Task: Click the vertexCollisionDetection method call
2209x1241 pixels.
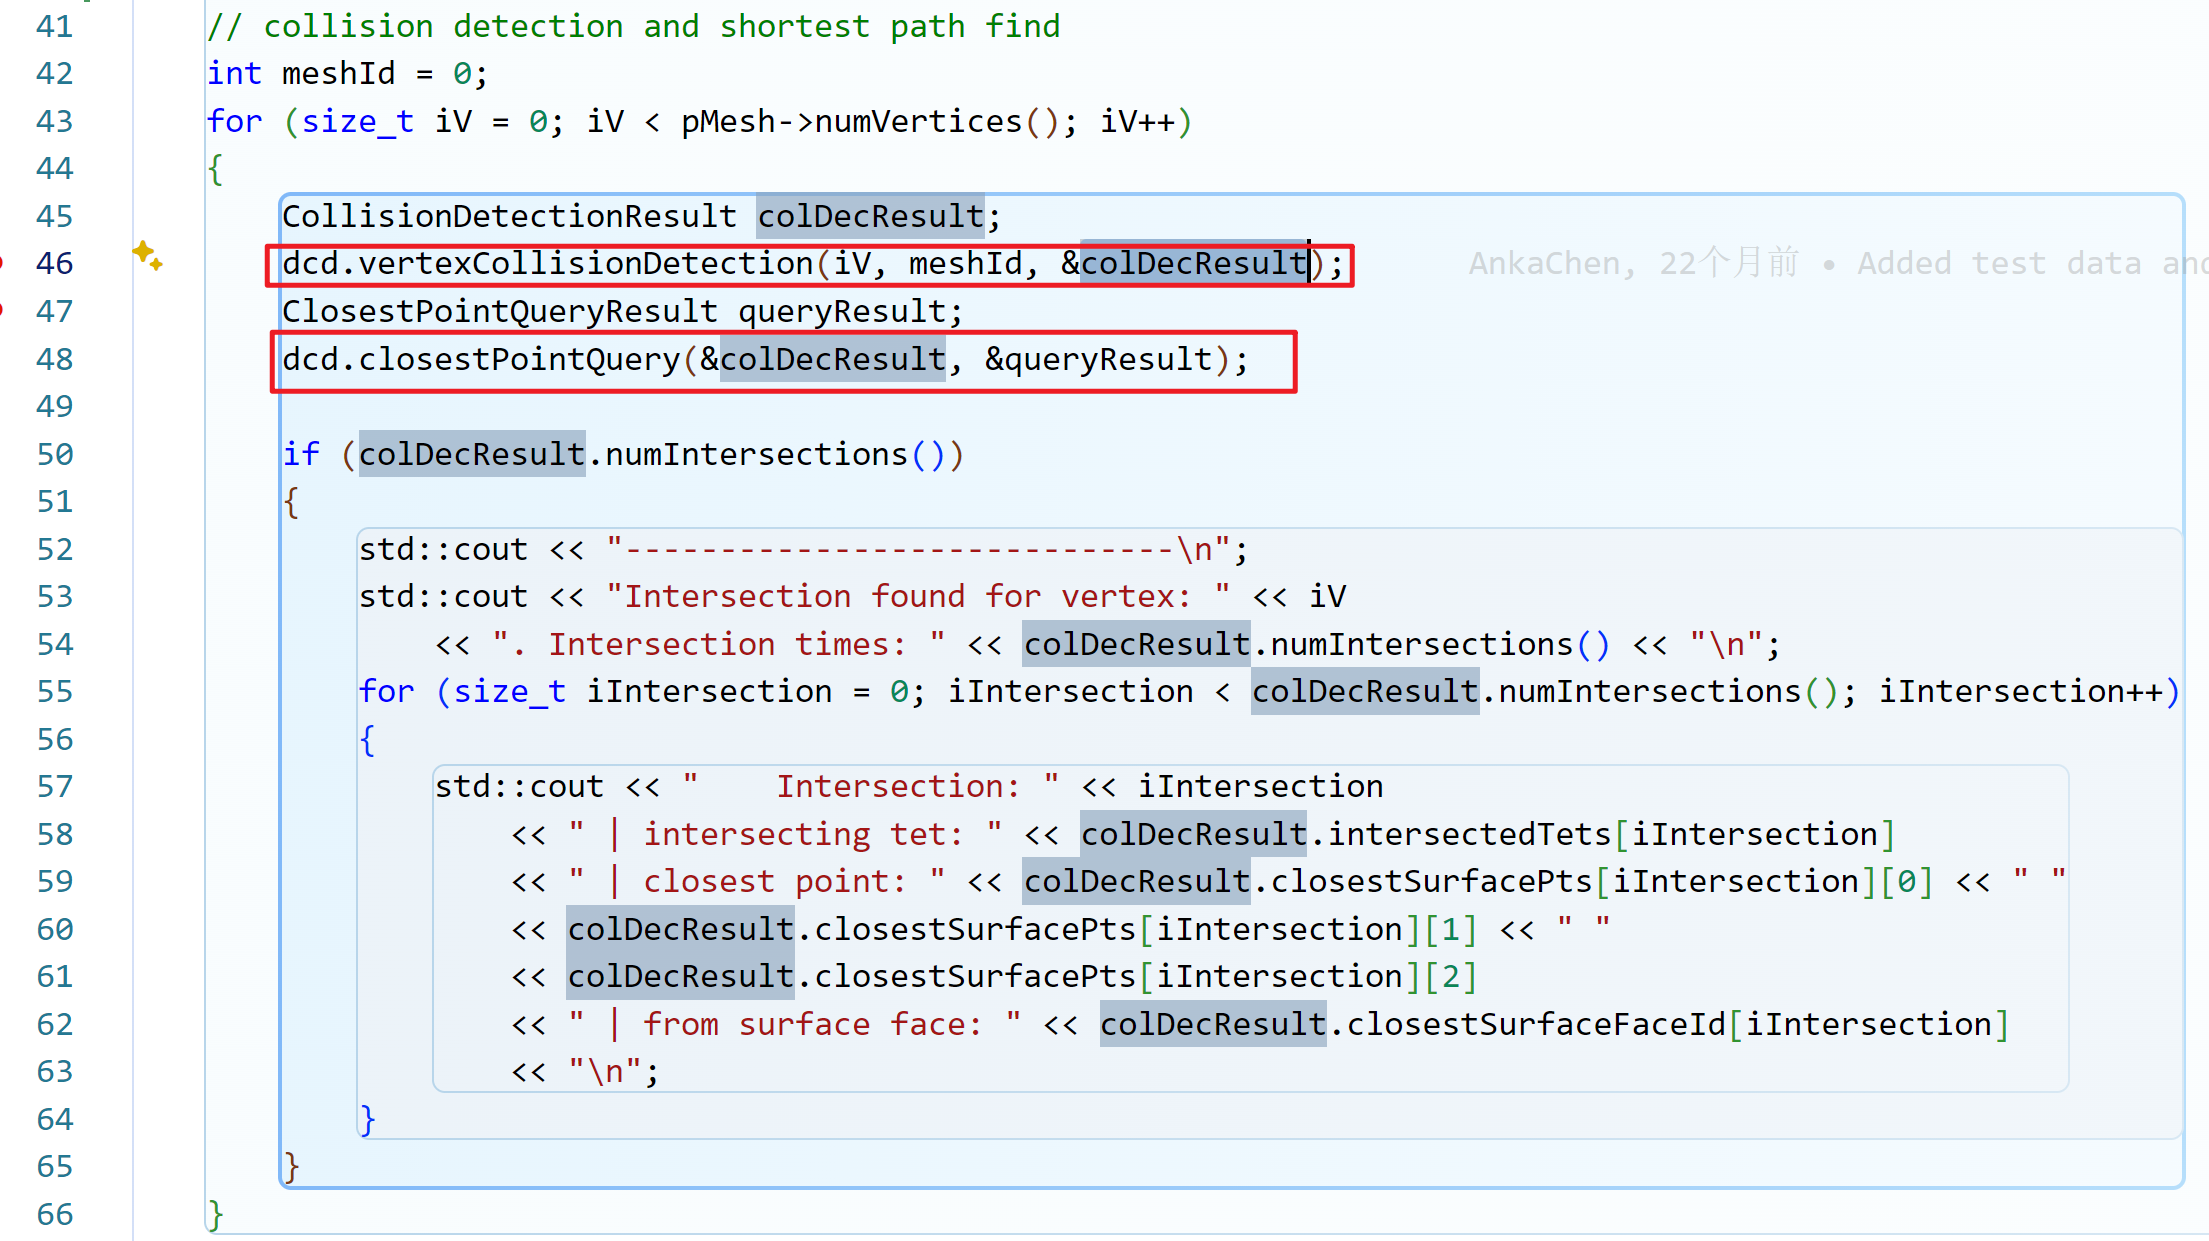Action: 585,264
